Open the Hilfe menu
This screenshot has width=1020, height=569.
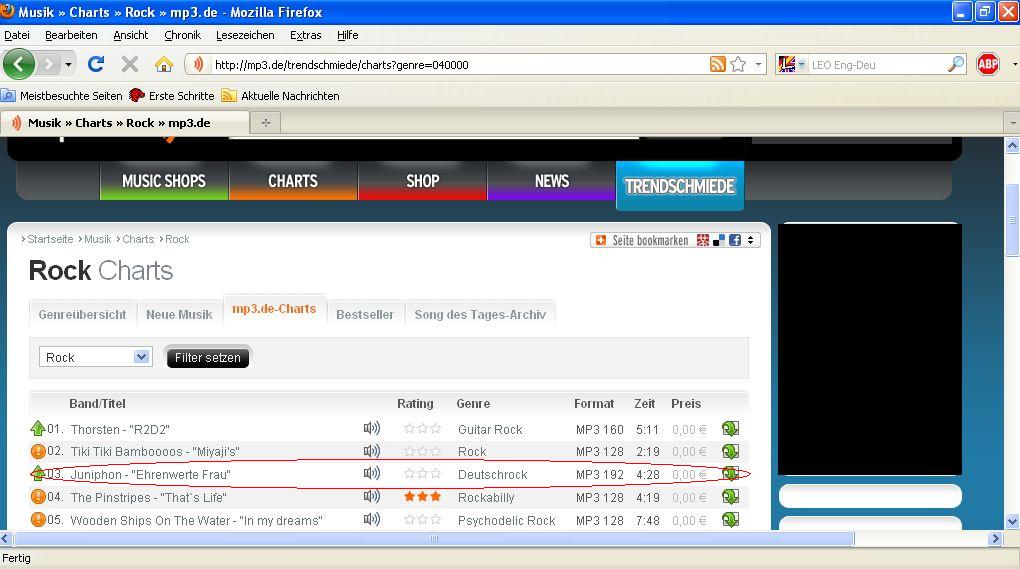coord(347,35)
